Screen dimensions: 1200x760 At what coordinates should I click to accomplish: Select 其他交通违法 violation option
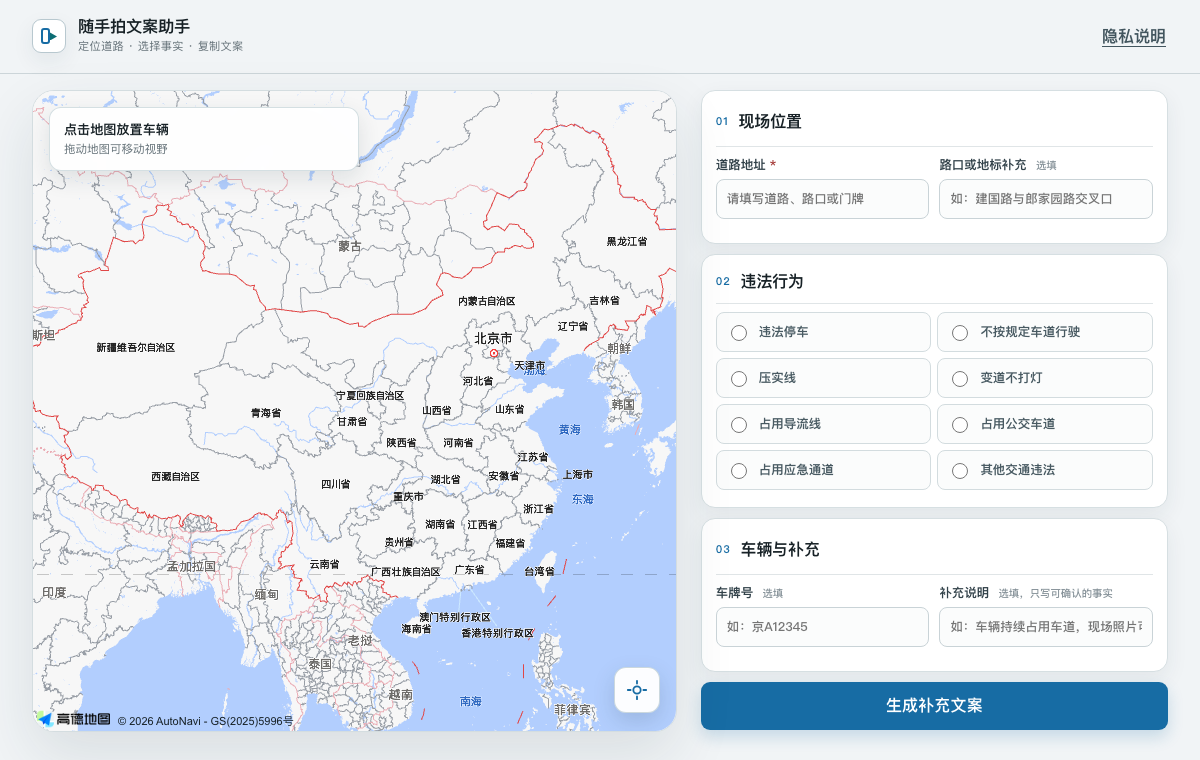(1044, 470)
